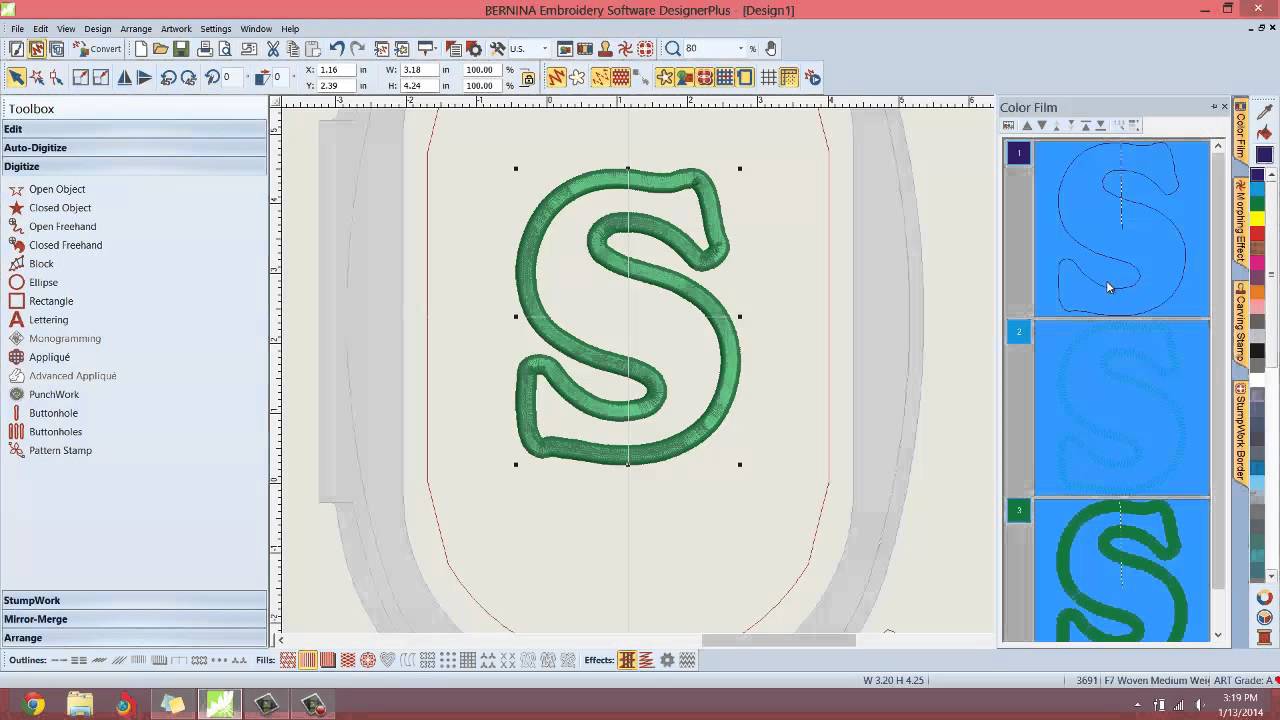
Task: Open the zoom level dropdown
Action: click(x=741, y=49)
